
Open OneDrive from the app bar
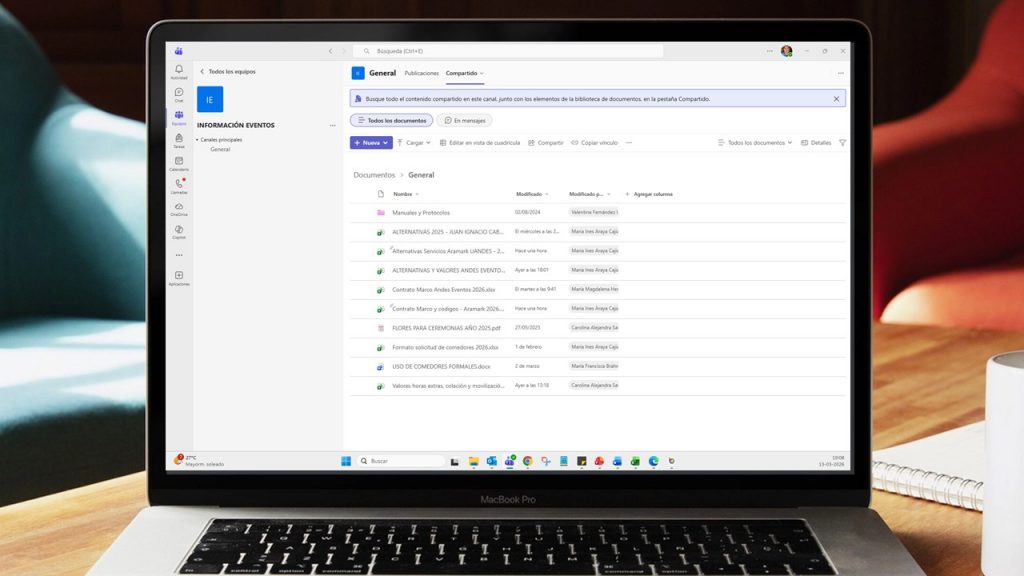pos(179,208)
